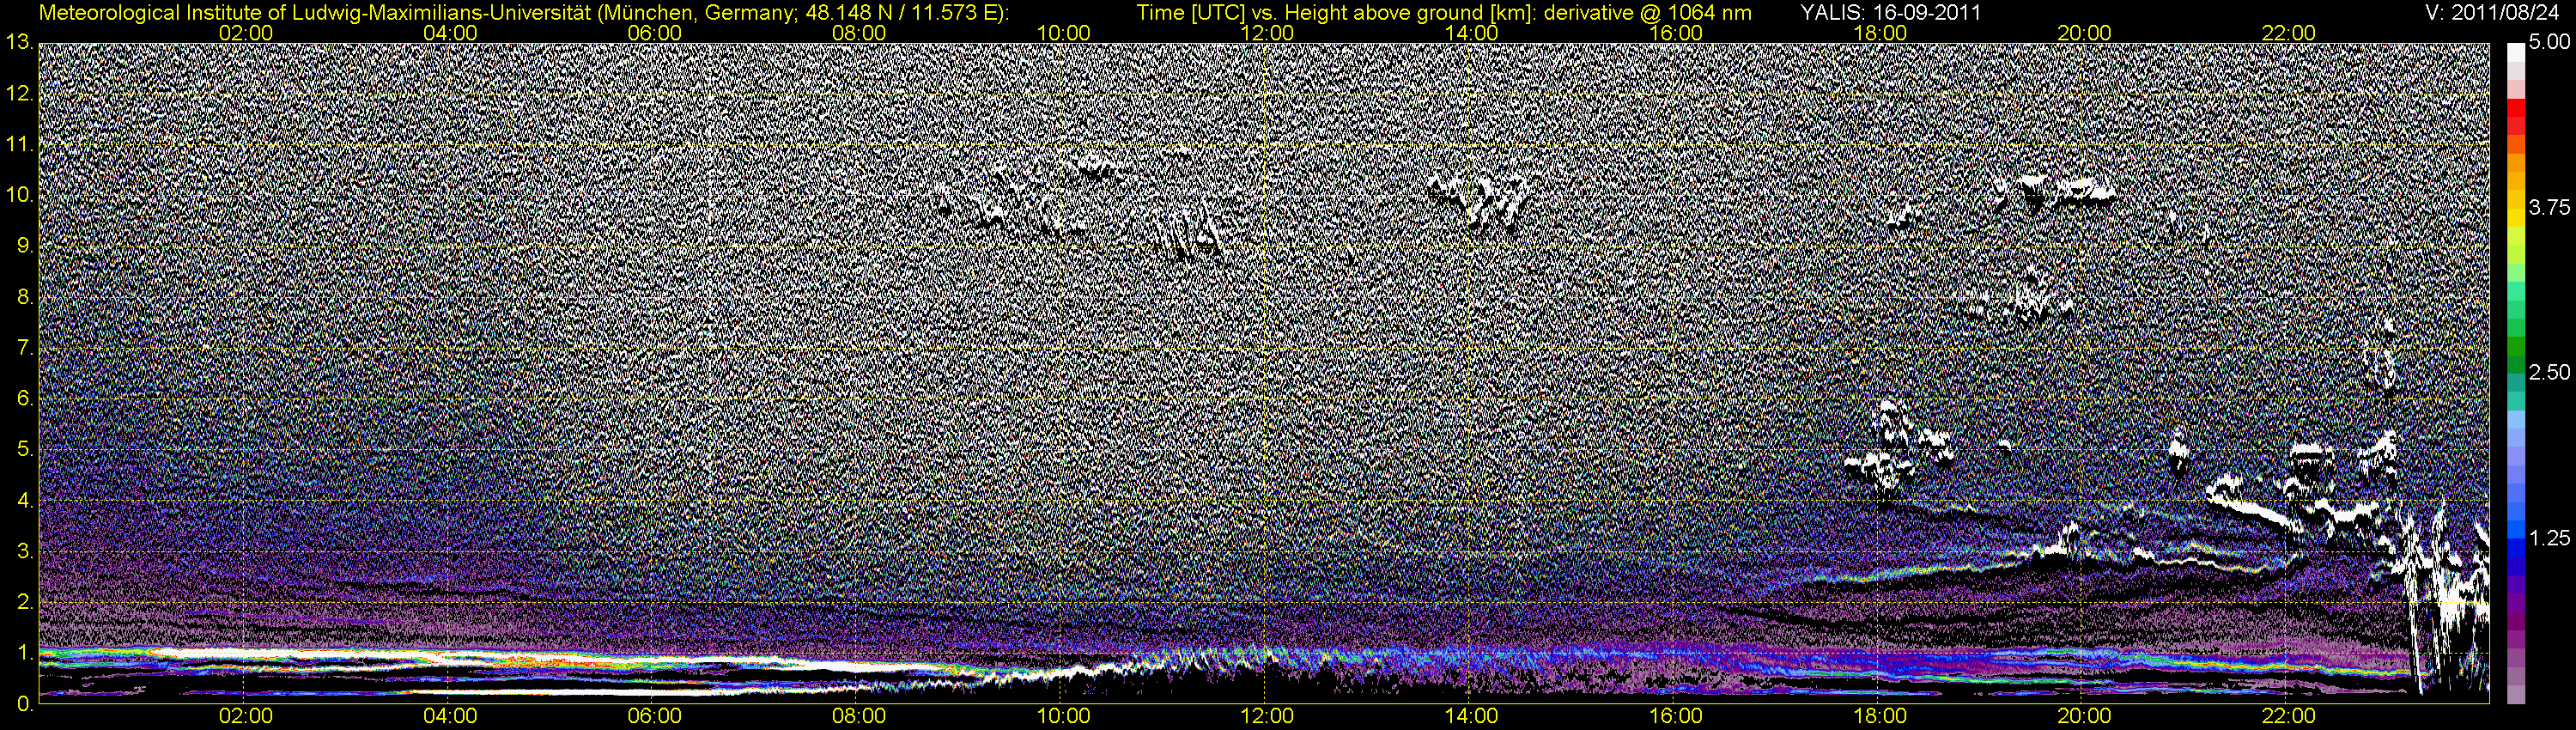
Task: Click the 'YALIS: 16-09-2011' date label
Action: pyautogui.click(x=1890, y=13)
